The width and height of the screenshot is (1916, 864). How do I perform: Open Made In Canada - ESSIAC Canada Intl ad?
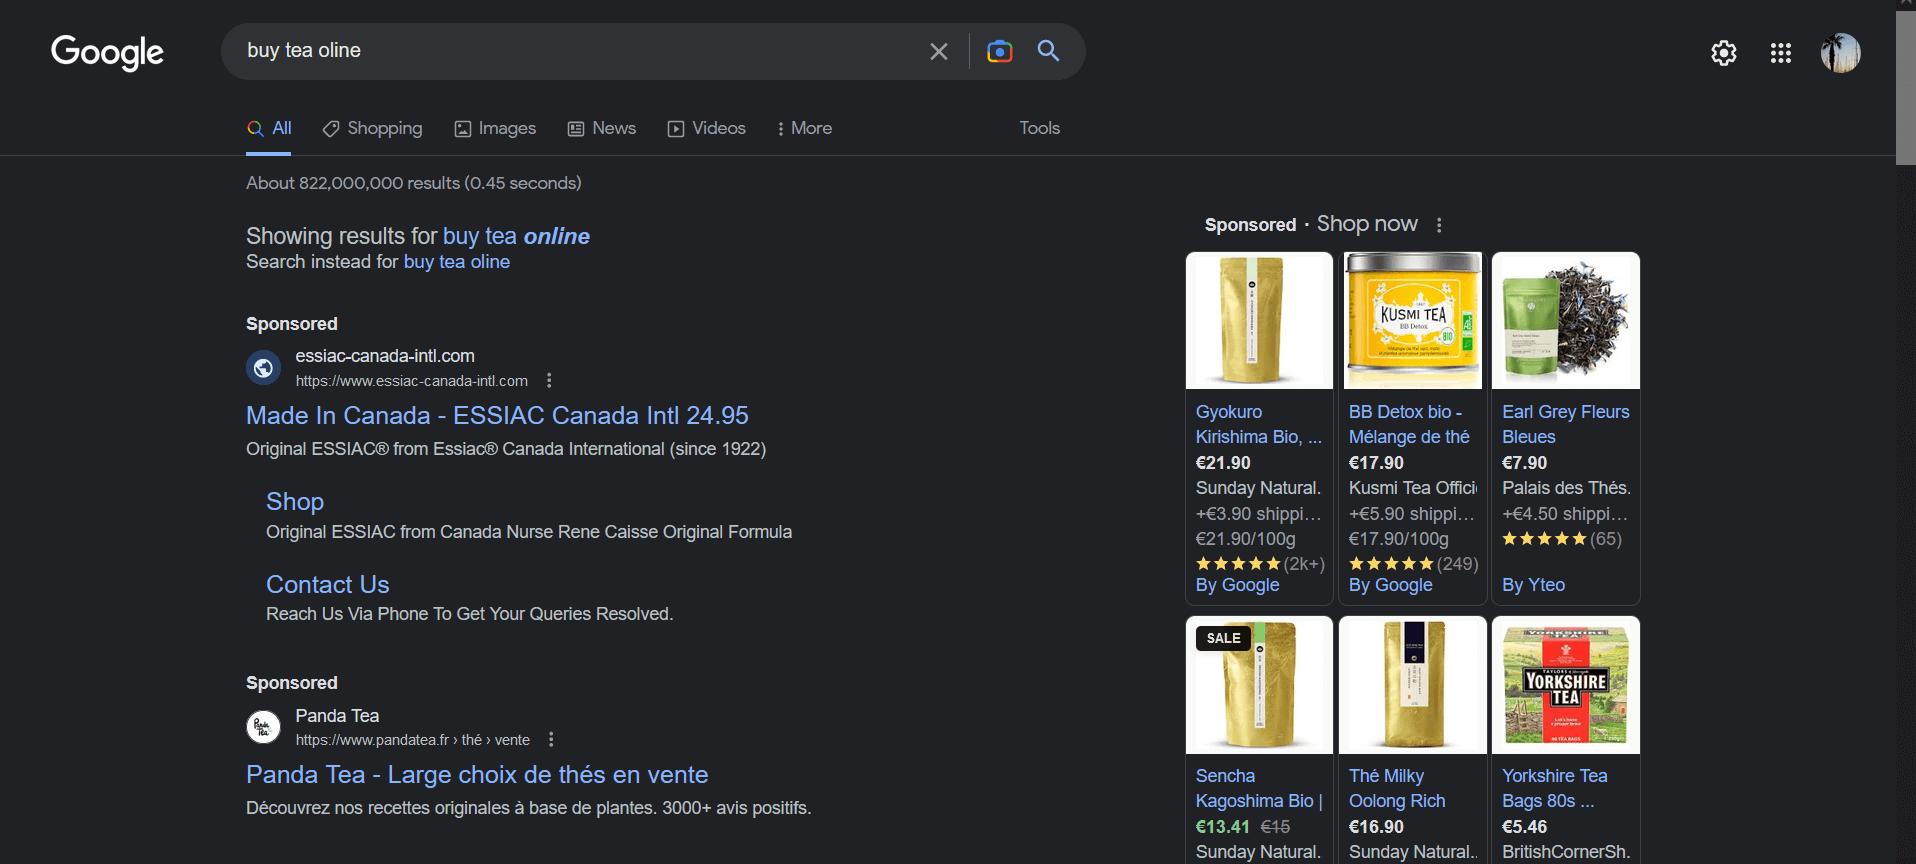pyautogui.click(x=497, y=415)
